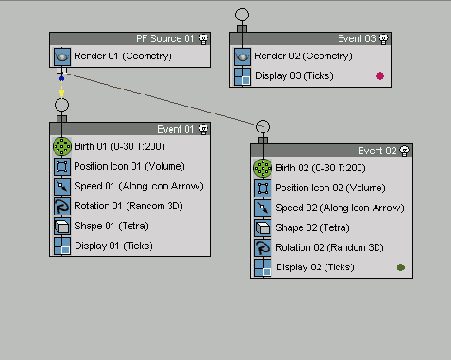Image resolution: width=451 pixels, height=360 pixels.
Task: Click the Rotation 01 operator icon
Action: 62,206
